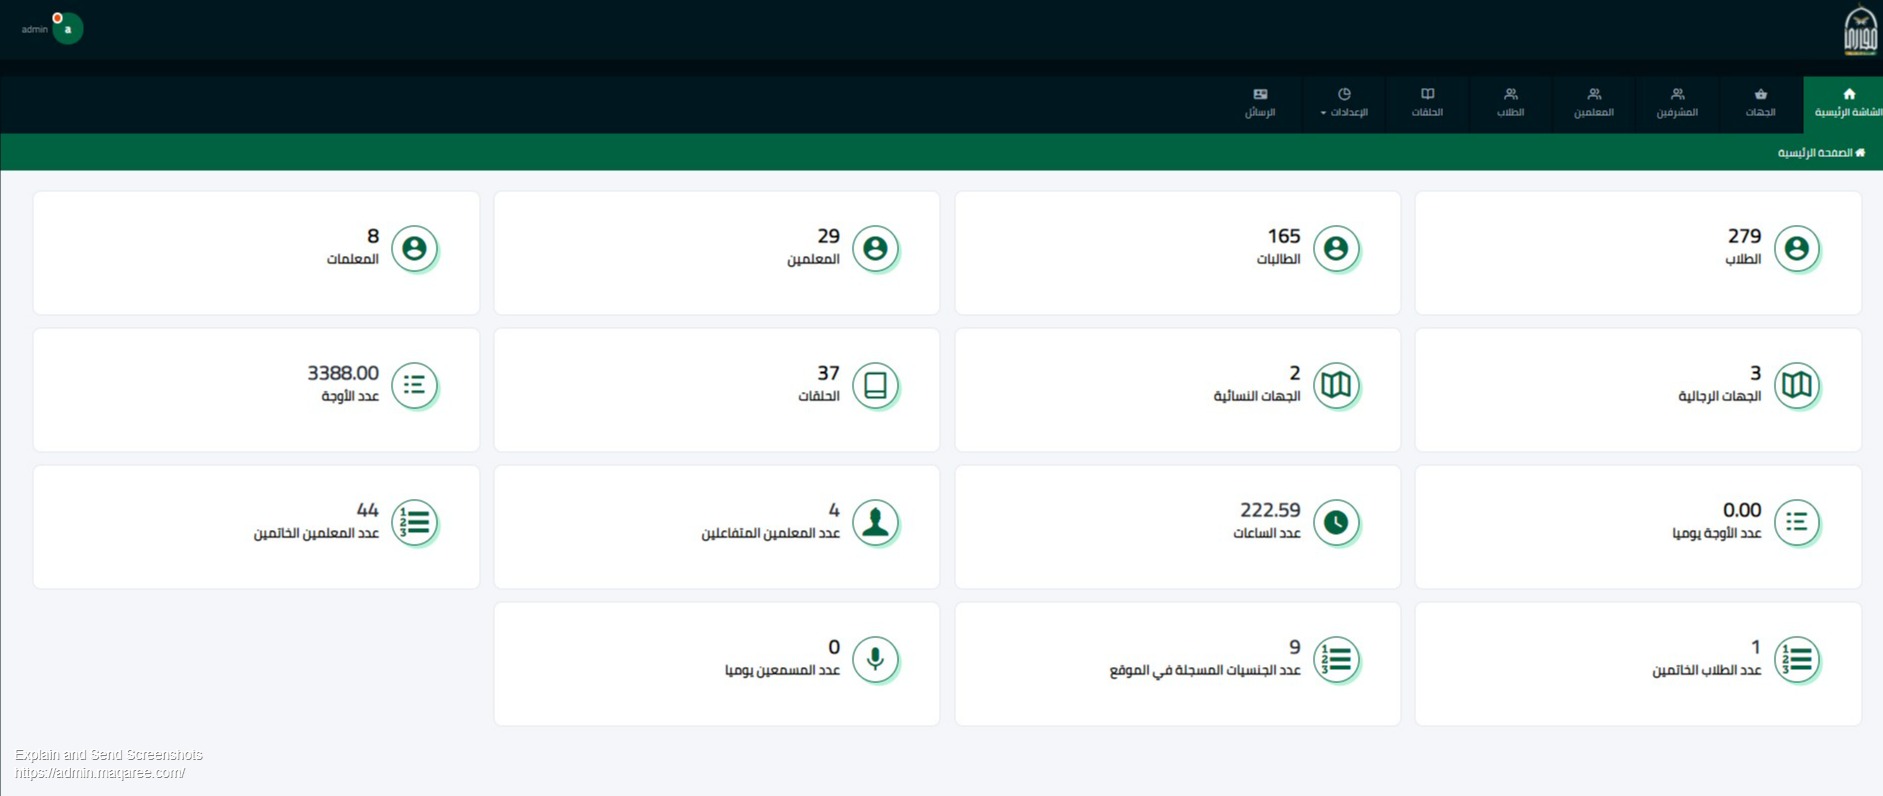
Task: Go to the المشرفين nav item
Action: pos(1677,104)
